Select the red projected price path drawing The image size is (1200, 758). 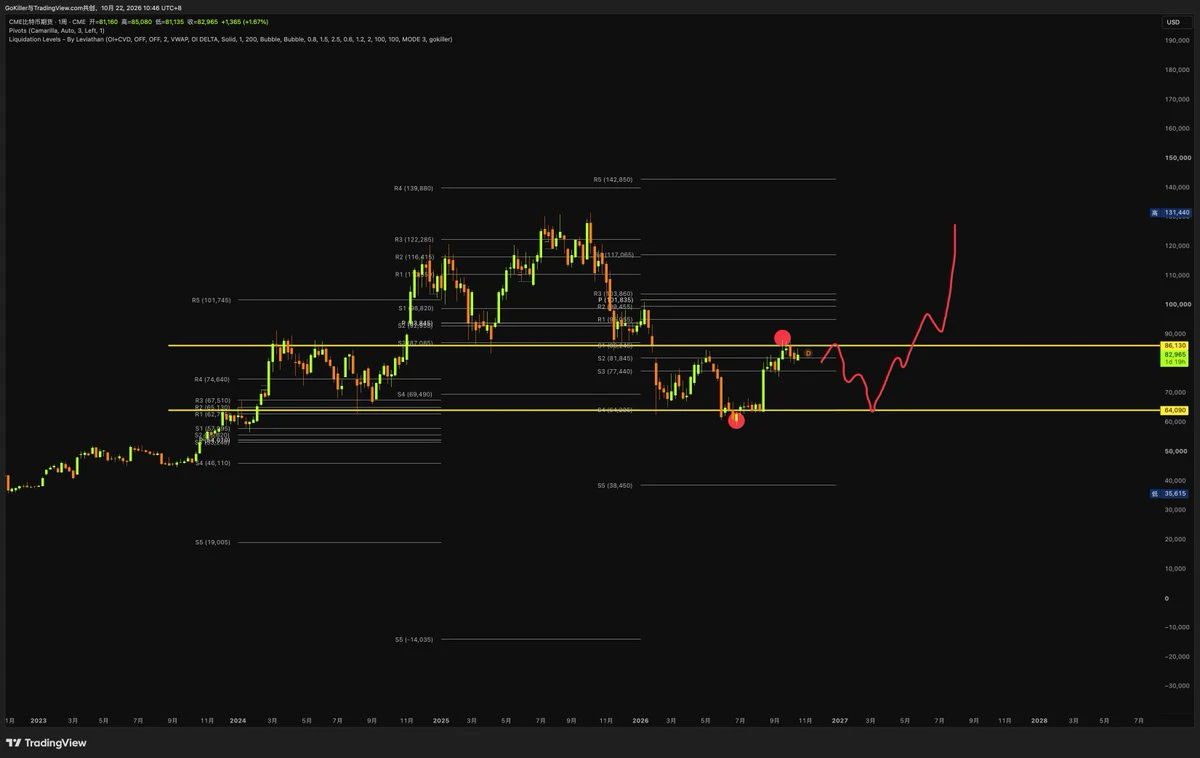click(888, 318)
